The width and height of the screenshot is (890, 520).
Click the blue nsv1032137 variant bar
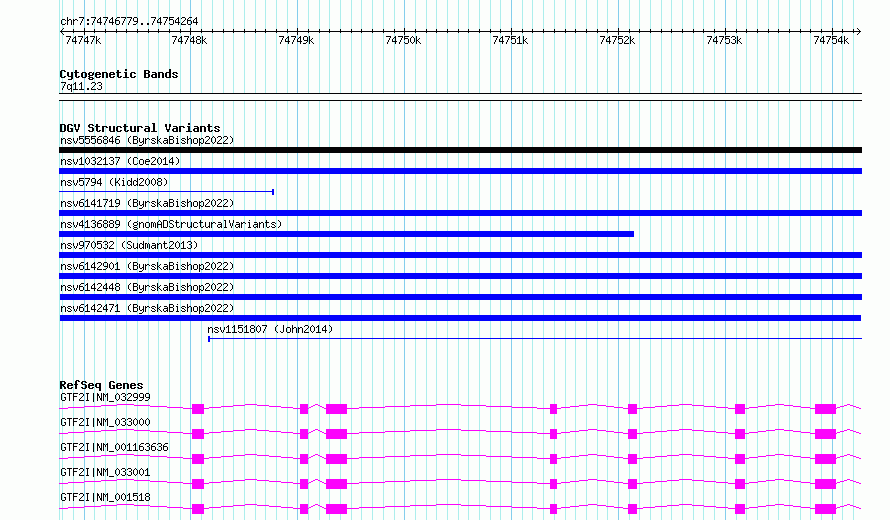pyautogui.click(x=460, y=171)
